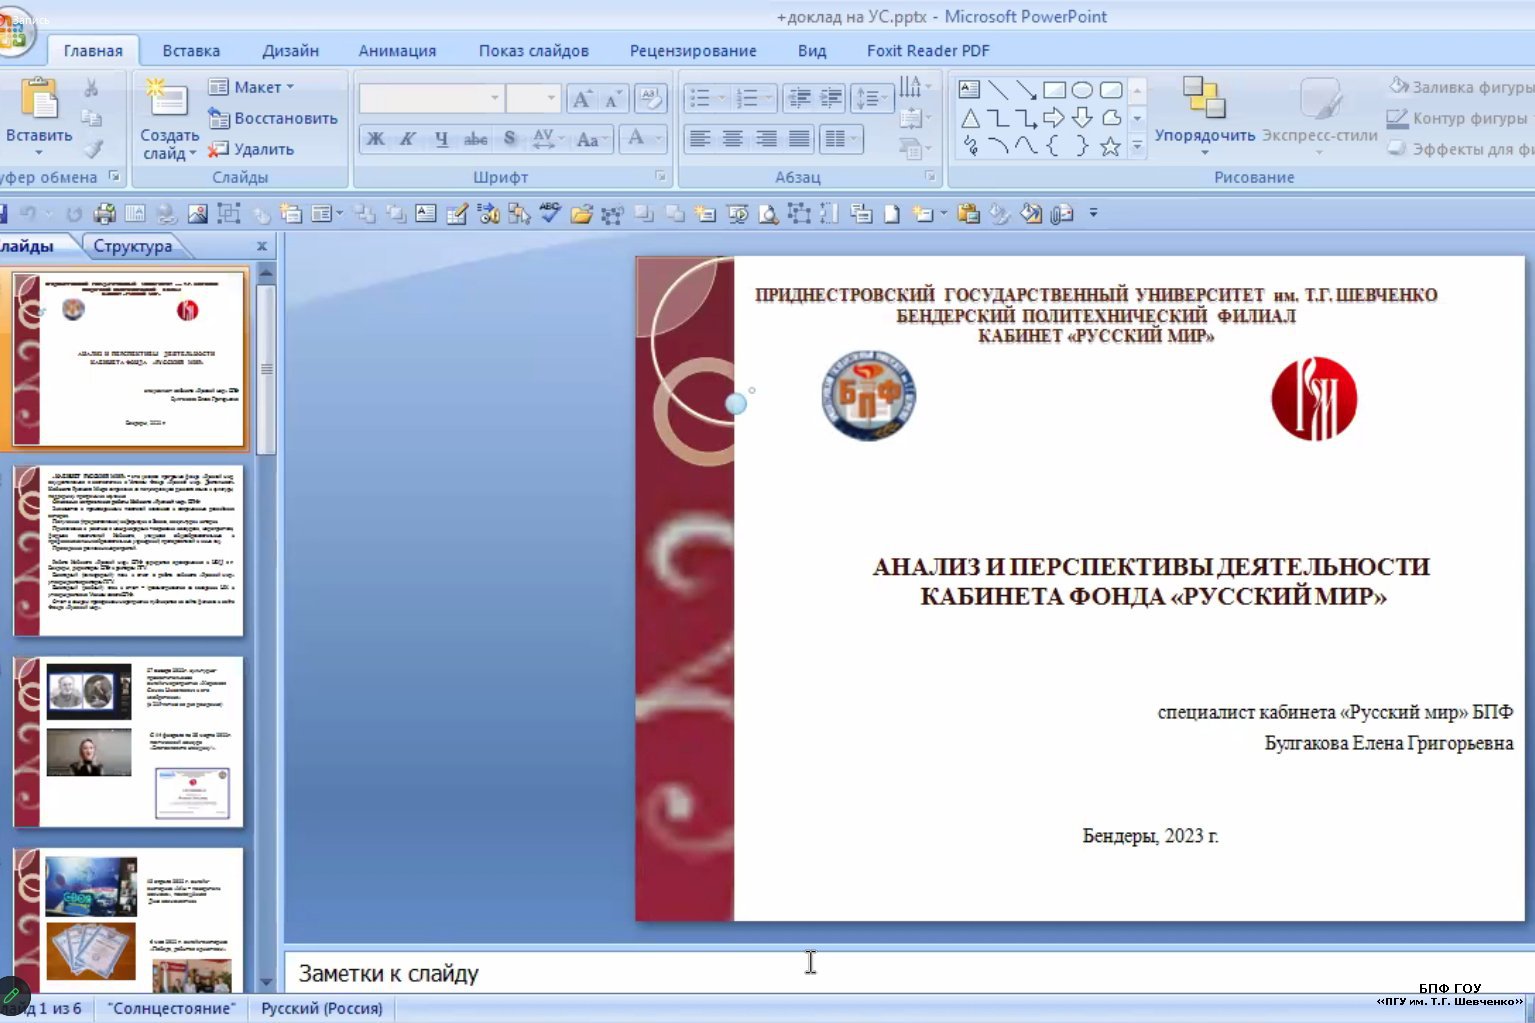Select the triangle shape

click(x=970, y=119)
